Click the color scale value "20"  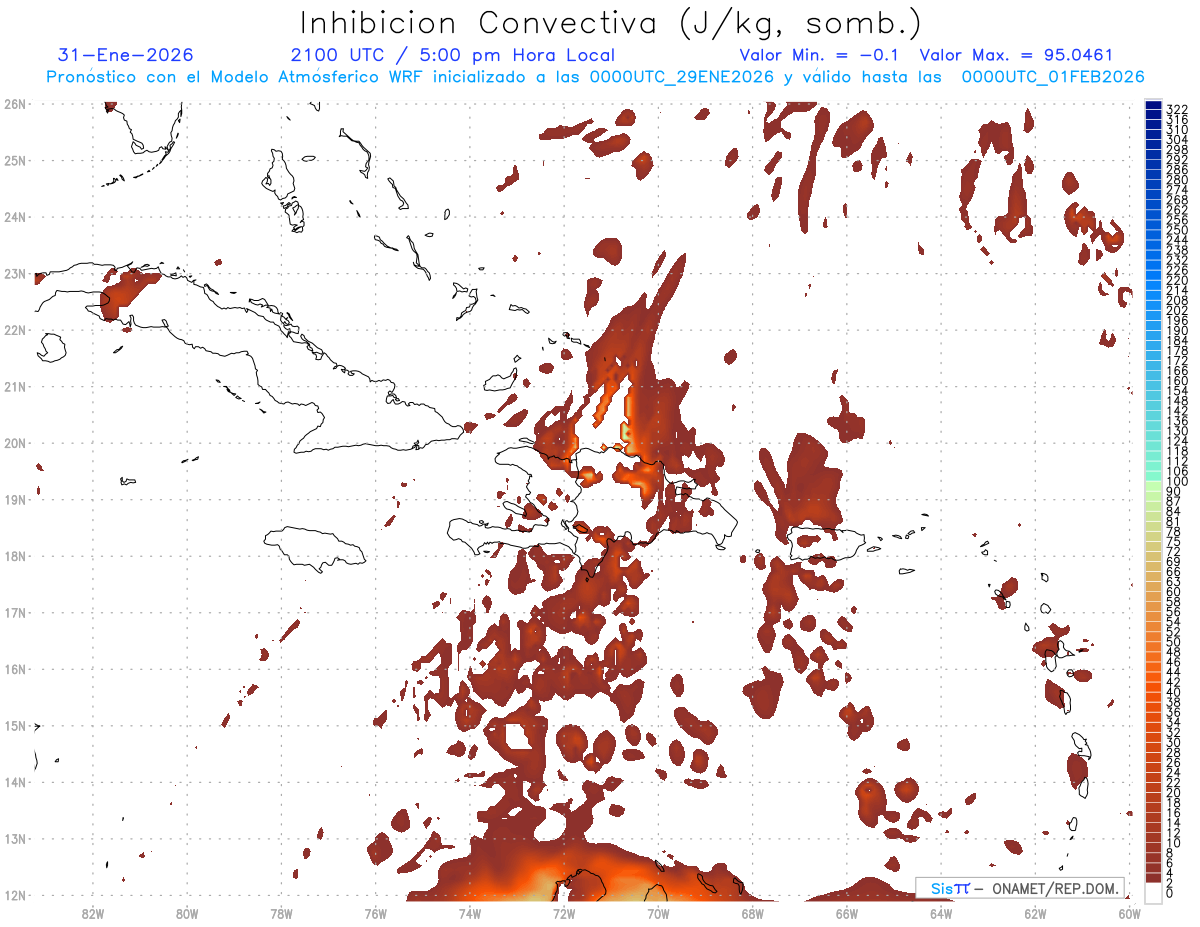click(1174, 792)
